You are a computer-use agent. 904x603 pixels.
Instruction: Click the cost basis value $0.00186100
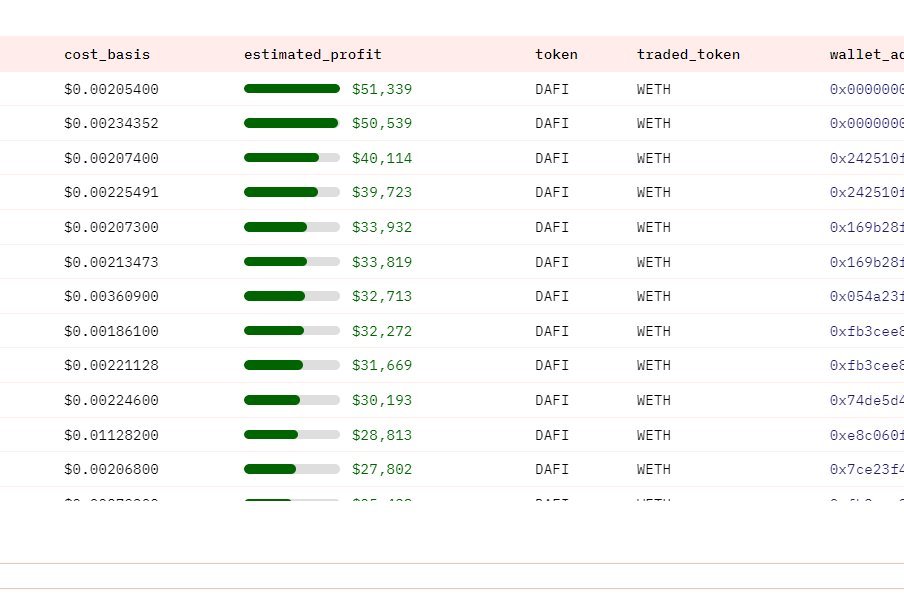point(111,332)
